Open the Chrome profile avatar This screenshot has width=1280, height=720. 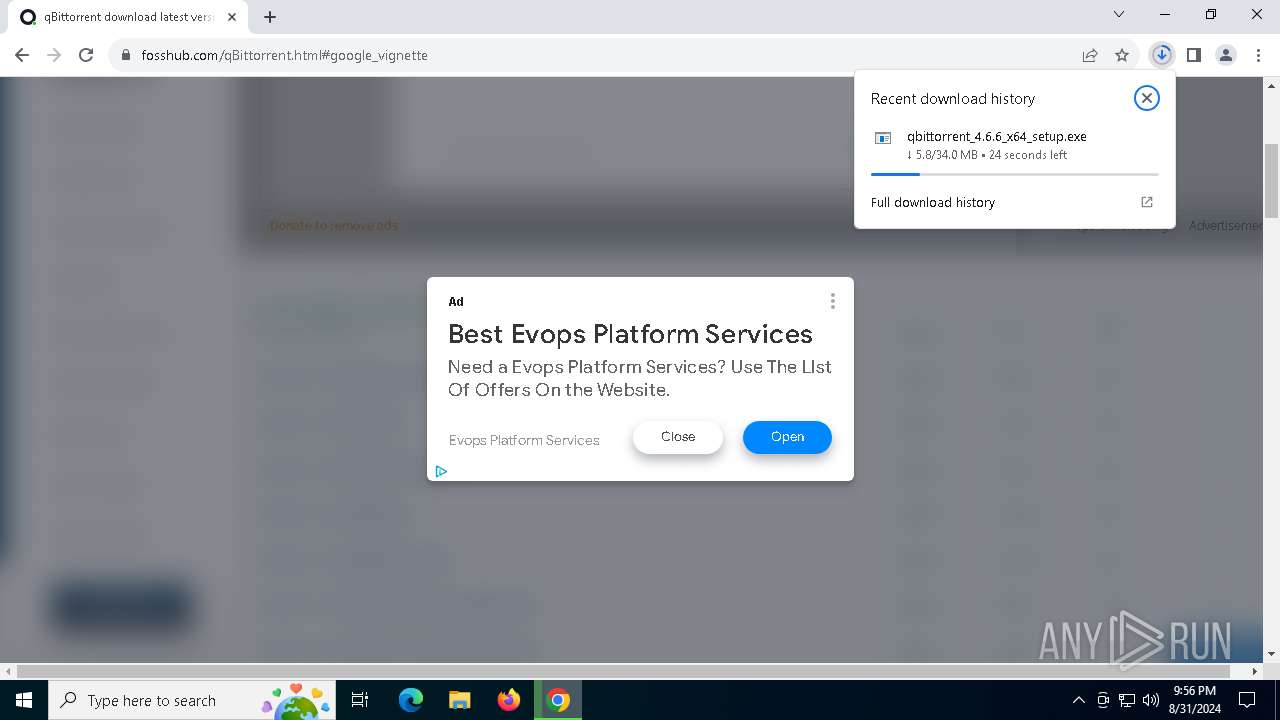point(1226,55)
